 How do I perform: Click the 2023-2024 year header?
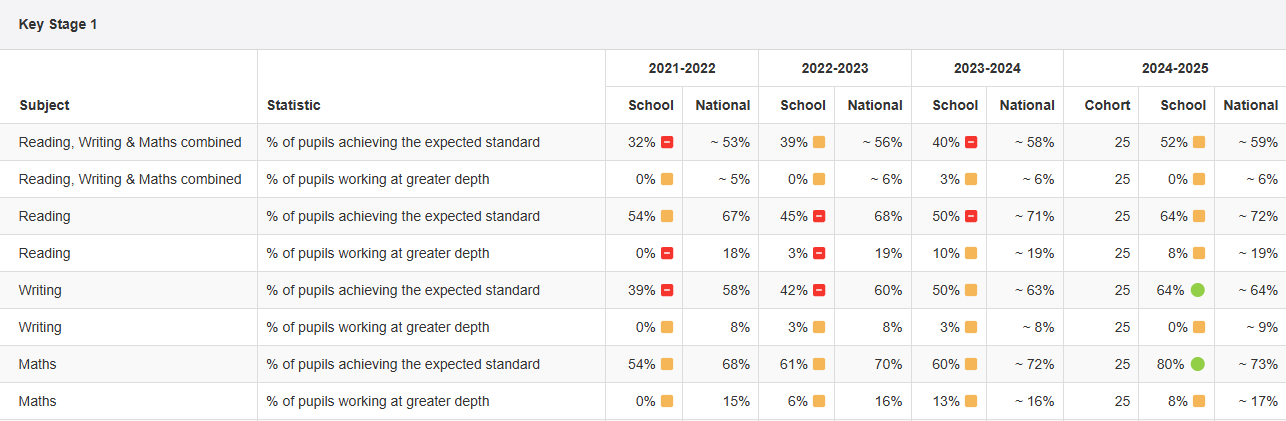click(987, 69)
